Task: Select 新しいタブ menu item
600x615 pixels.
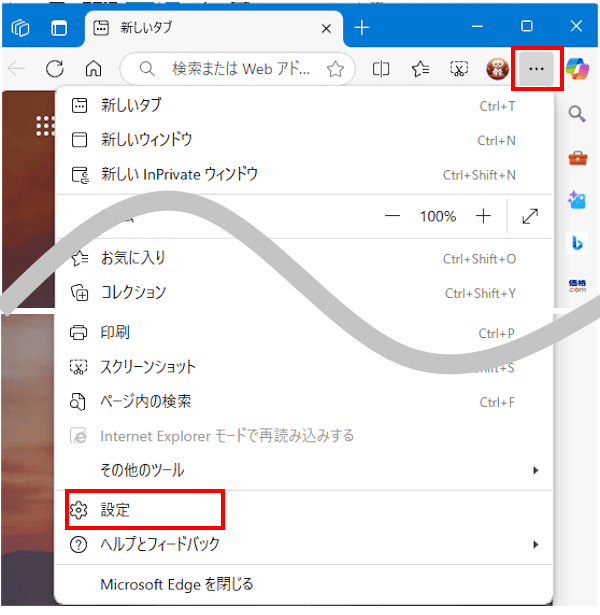Action: pos(304,106)
